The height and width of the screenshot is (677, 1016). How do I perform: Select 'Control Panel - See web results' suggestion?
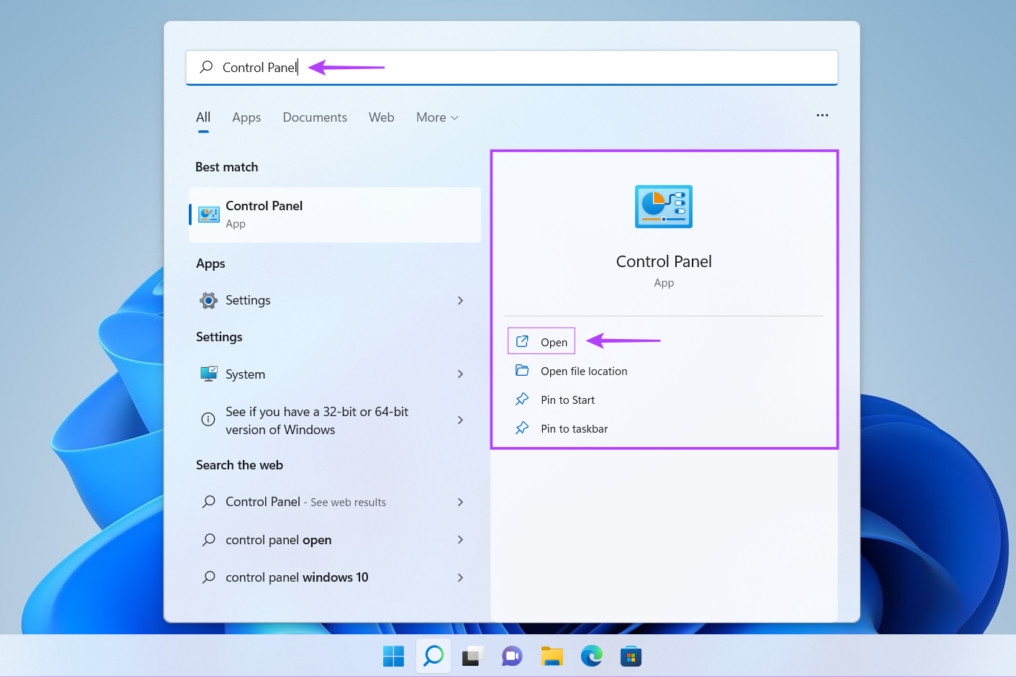(x=335, y=502)
